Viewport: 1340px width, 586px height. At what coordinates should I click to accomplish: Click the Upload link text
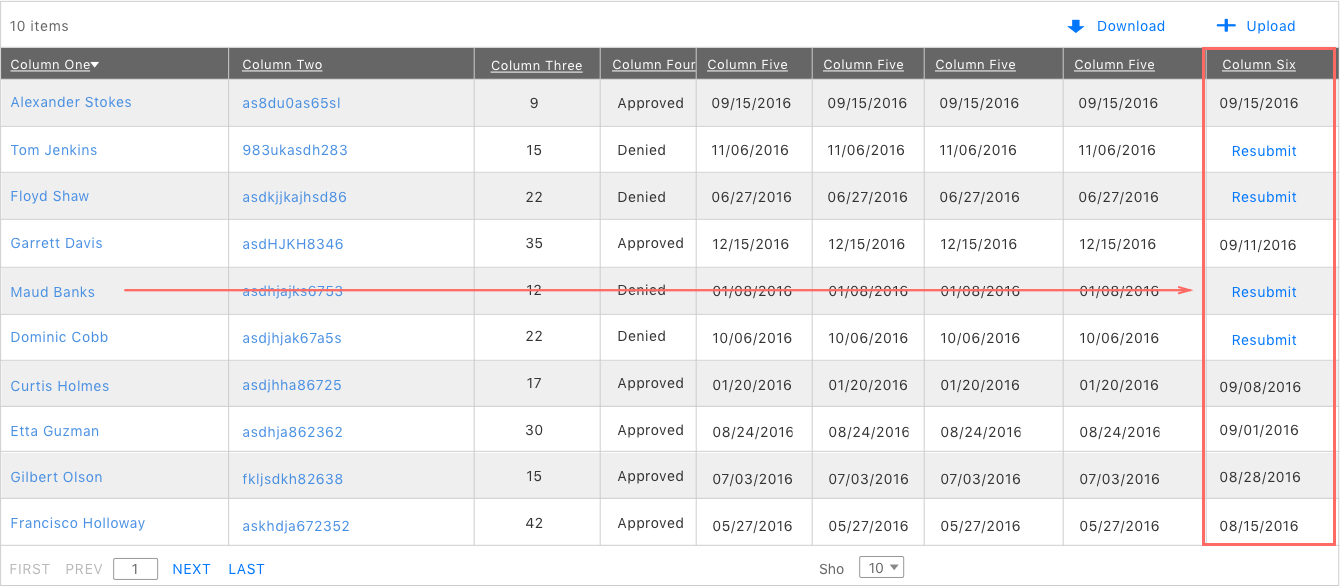(x=1271, y=26)
